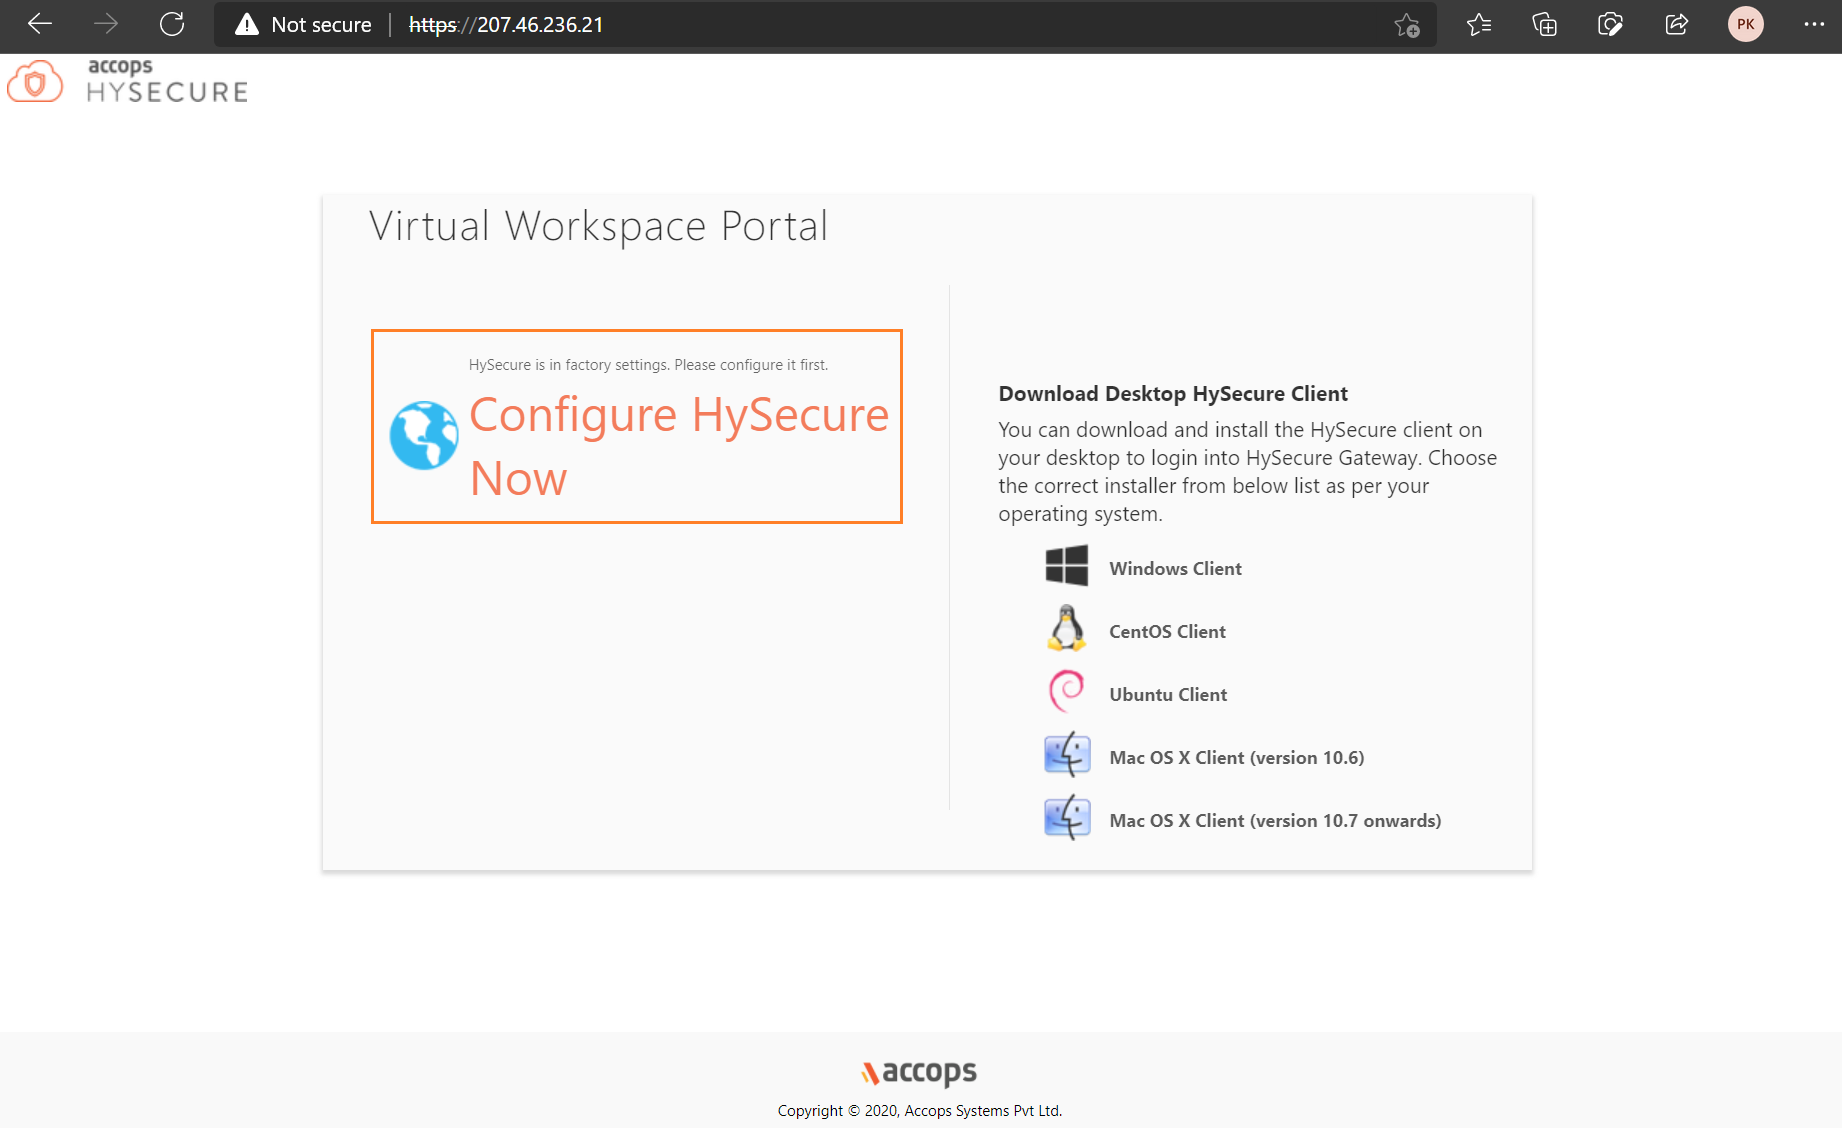This screenshot has height=1128, width=1842.
Task: Click the Finder icon for Mac 10.6
Action: coord(1067,754)
